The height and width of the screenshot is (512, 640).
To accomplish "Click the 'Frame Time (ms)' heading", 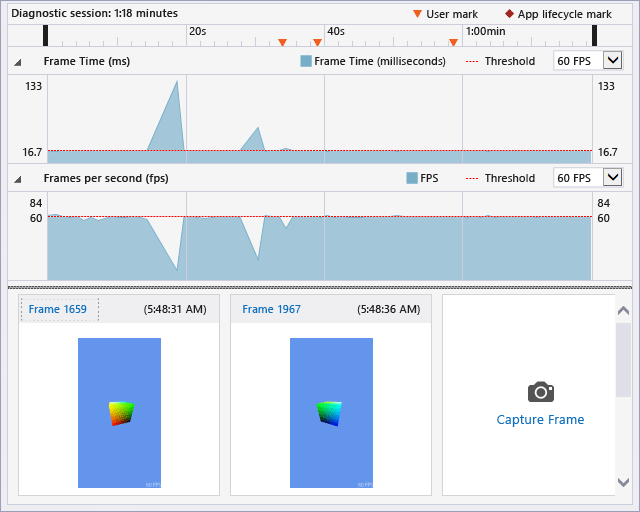I will [x=87, y=61].
